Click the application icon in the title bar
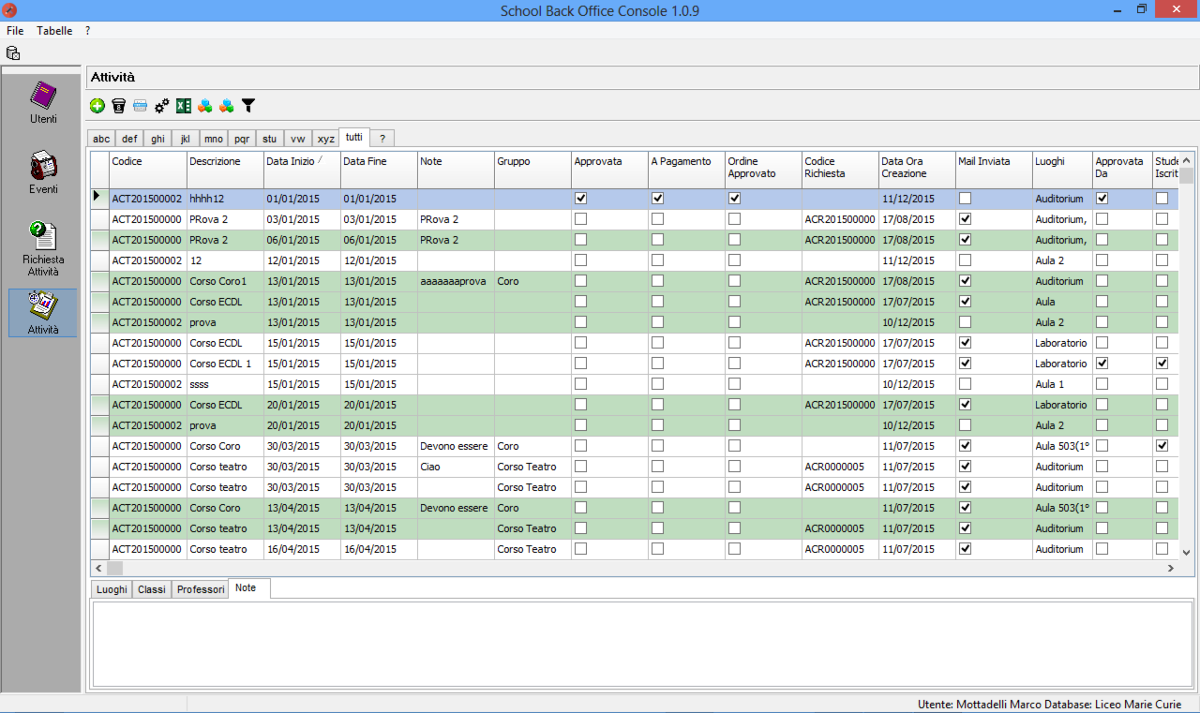This screenshot has width=1200, height=713. [11, 10]
